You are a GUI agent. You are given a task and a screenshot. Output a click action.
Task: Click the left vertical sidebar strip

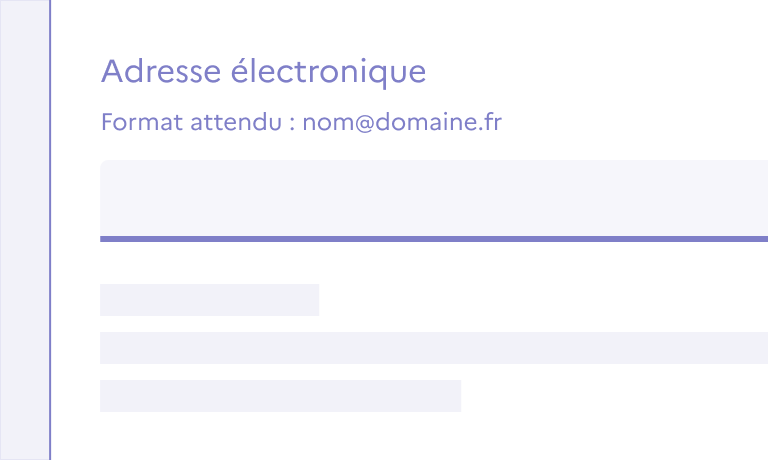24,230
